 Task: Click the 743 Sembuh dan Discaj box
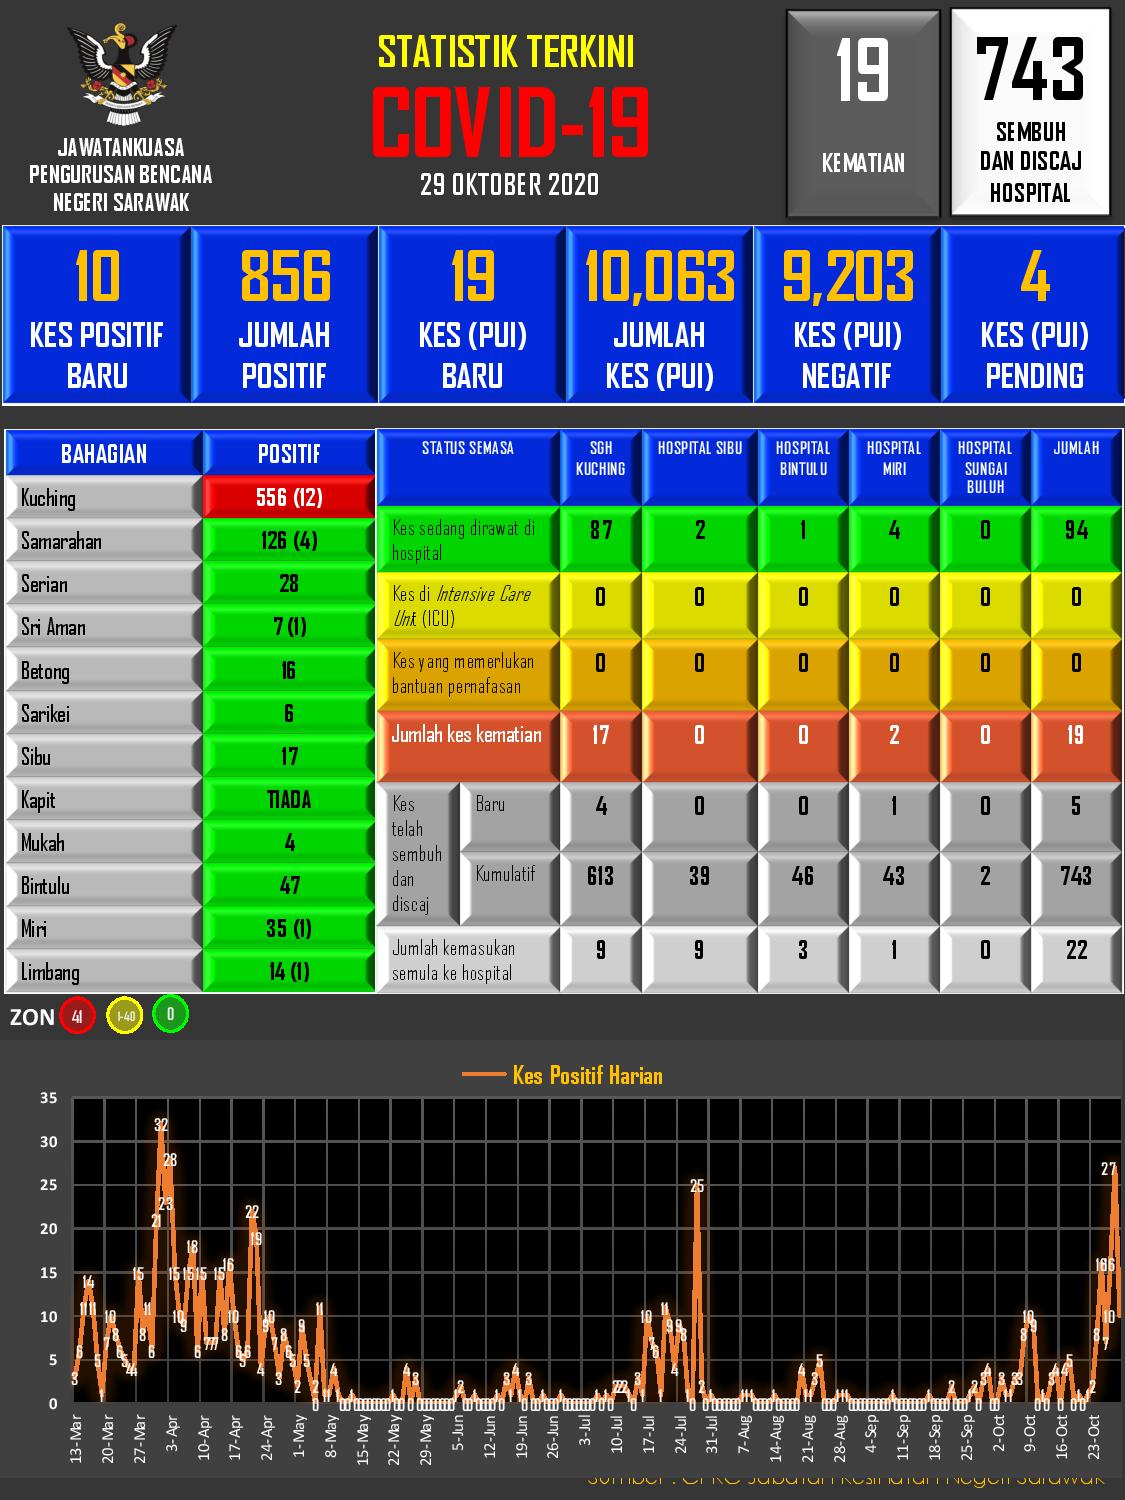point(1030,113)
